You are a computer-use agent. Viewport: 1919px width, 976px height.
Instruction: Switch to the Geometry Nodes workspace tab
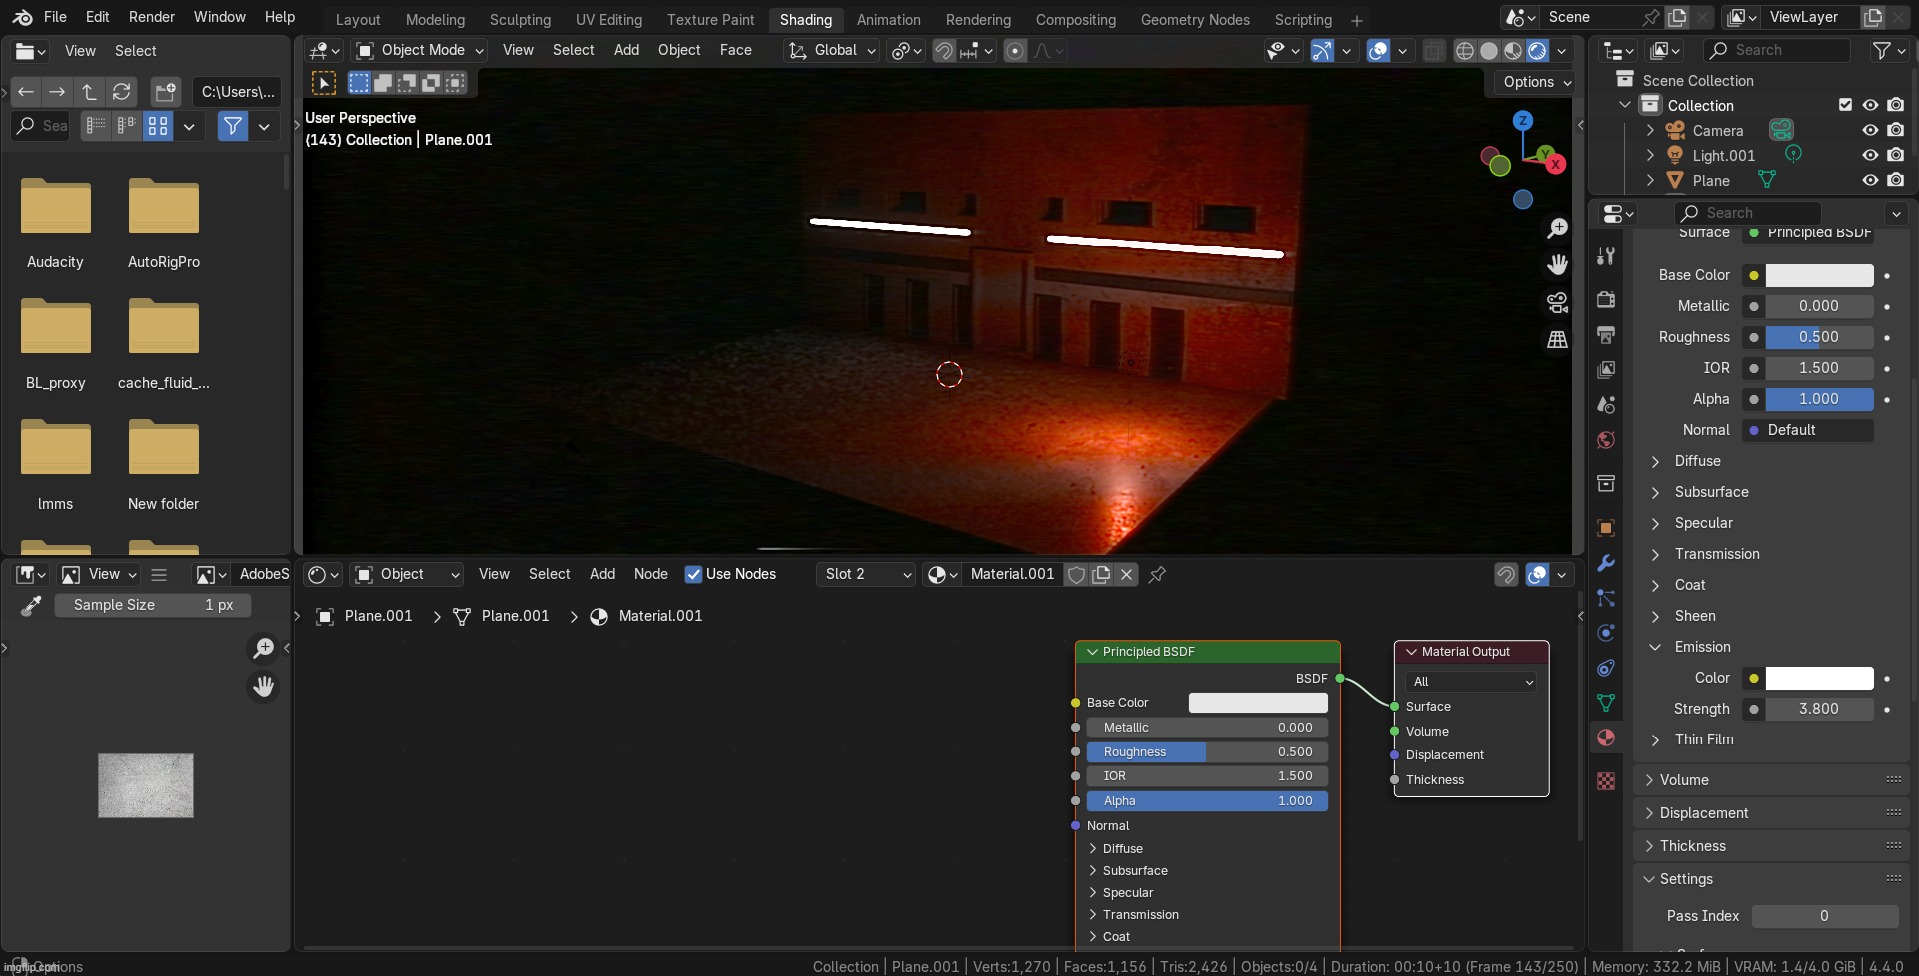click(x=1195, y=20)
